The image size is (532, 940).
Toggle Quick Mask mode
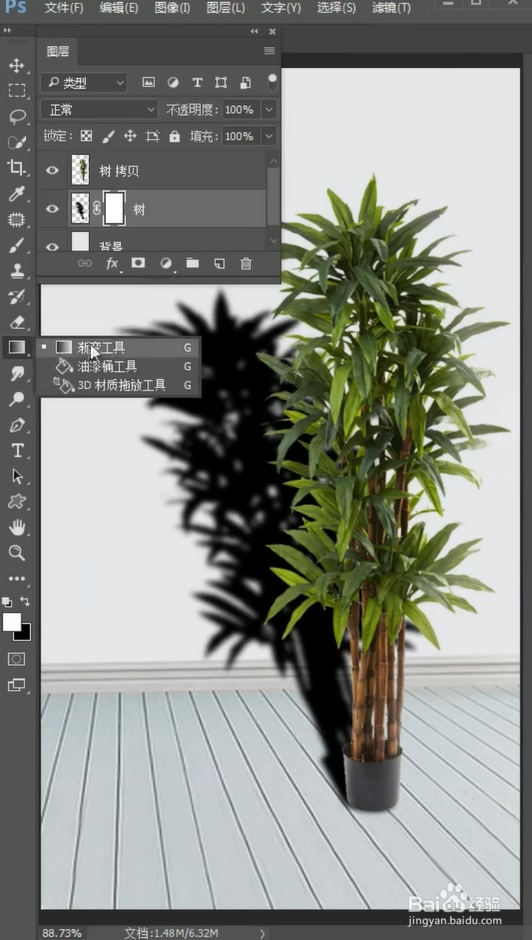[x=17, y=659]
